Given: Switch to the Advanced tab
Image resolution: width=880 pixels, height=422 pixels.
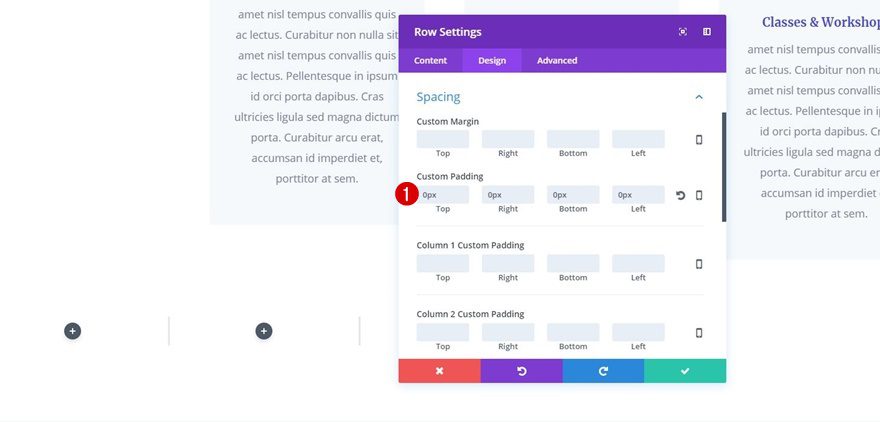Looking at the screenshot, I should pyautogui.click(x=557, y=61).
